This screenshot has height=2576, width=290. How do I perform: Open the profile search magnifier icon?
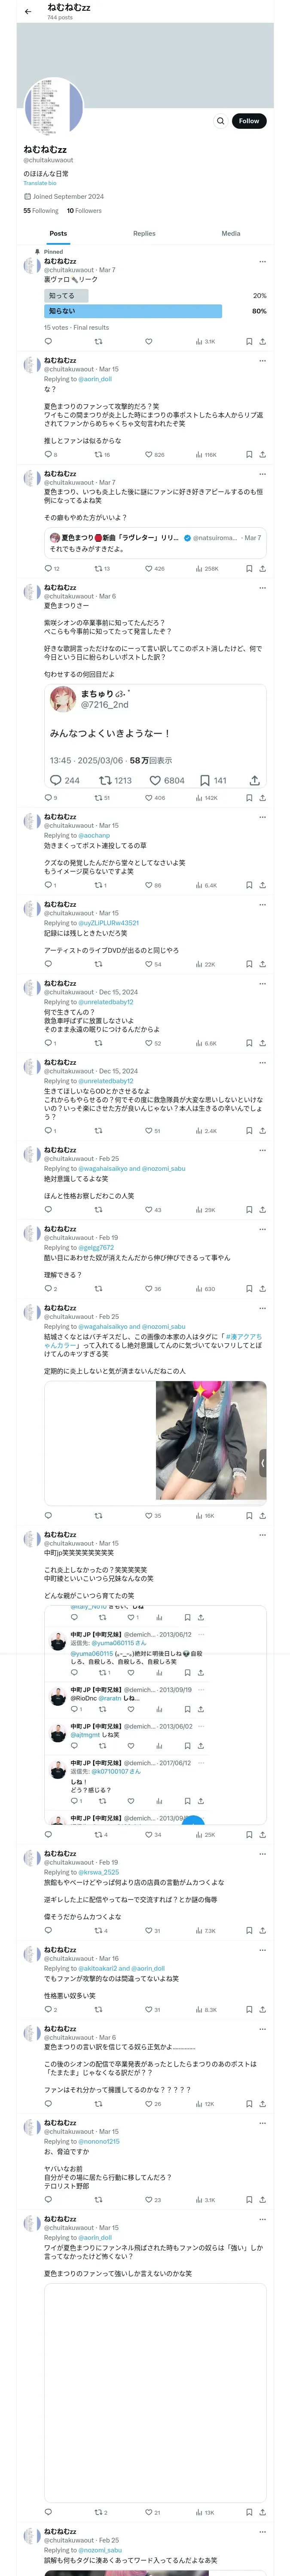click(221, 121)
